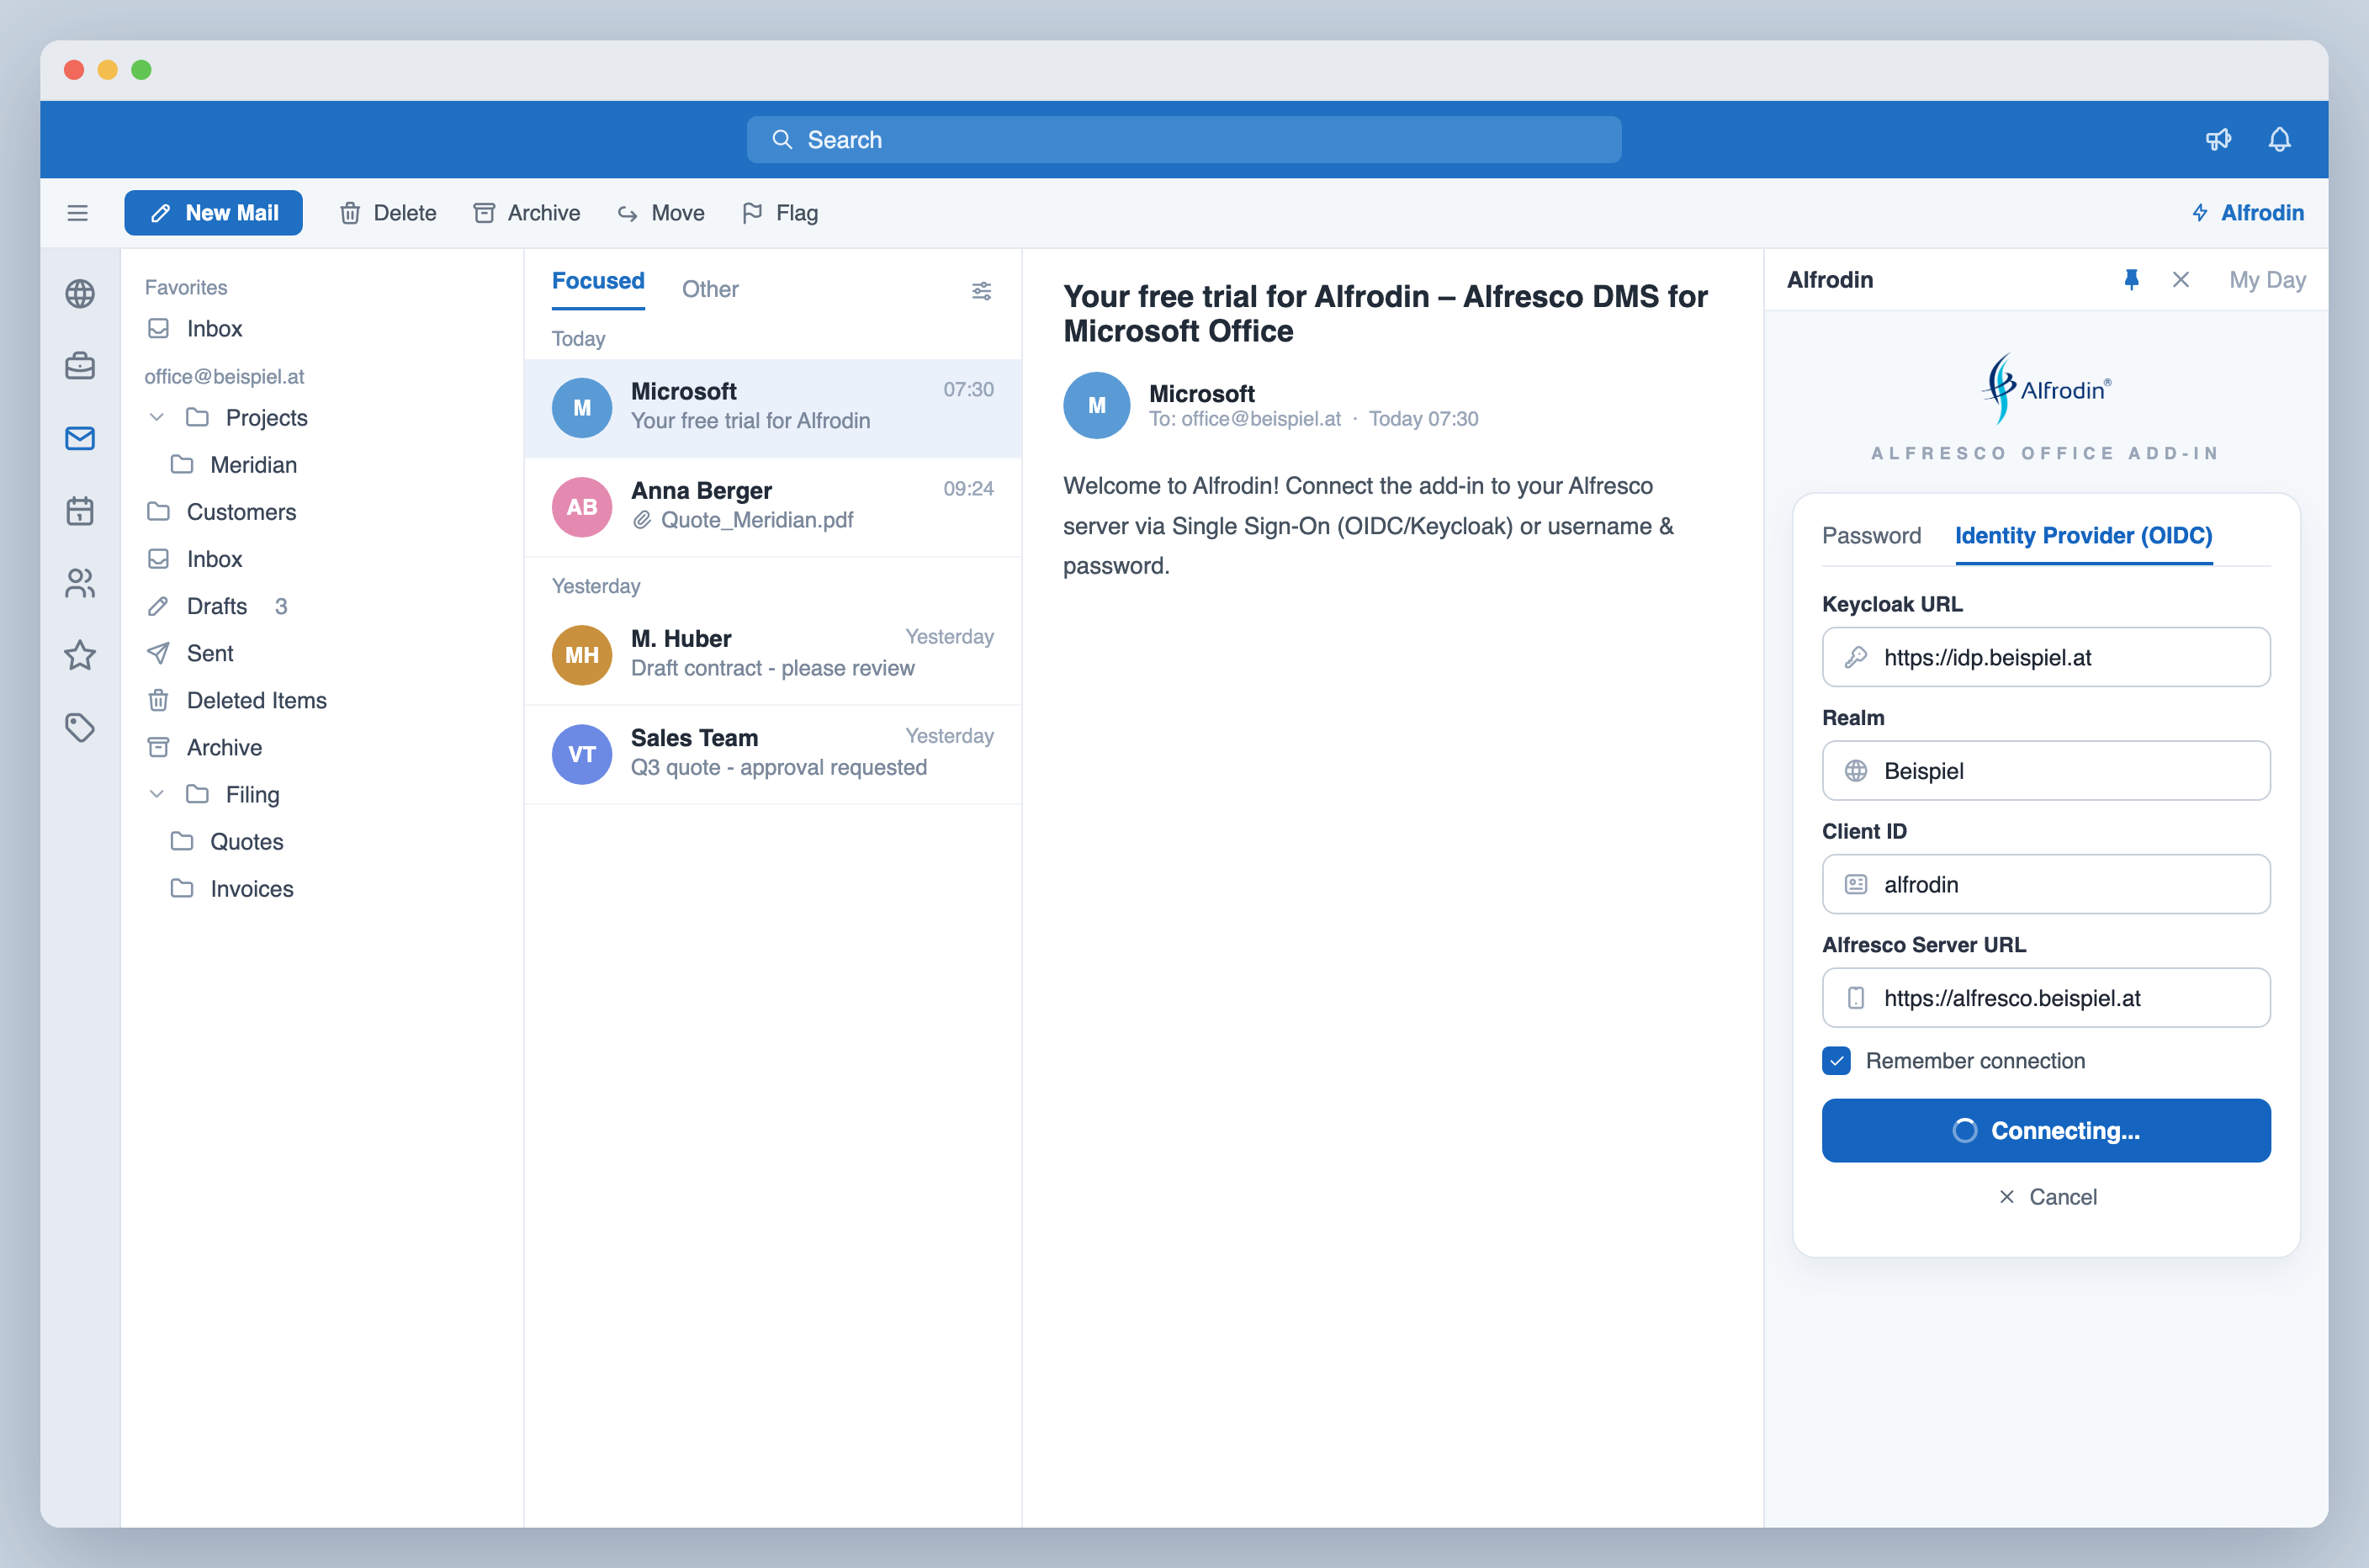Open the briefcase icon in left rail
2369x1568 pixels.
80,366
